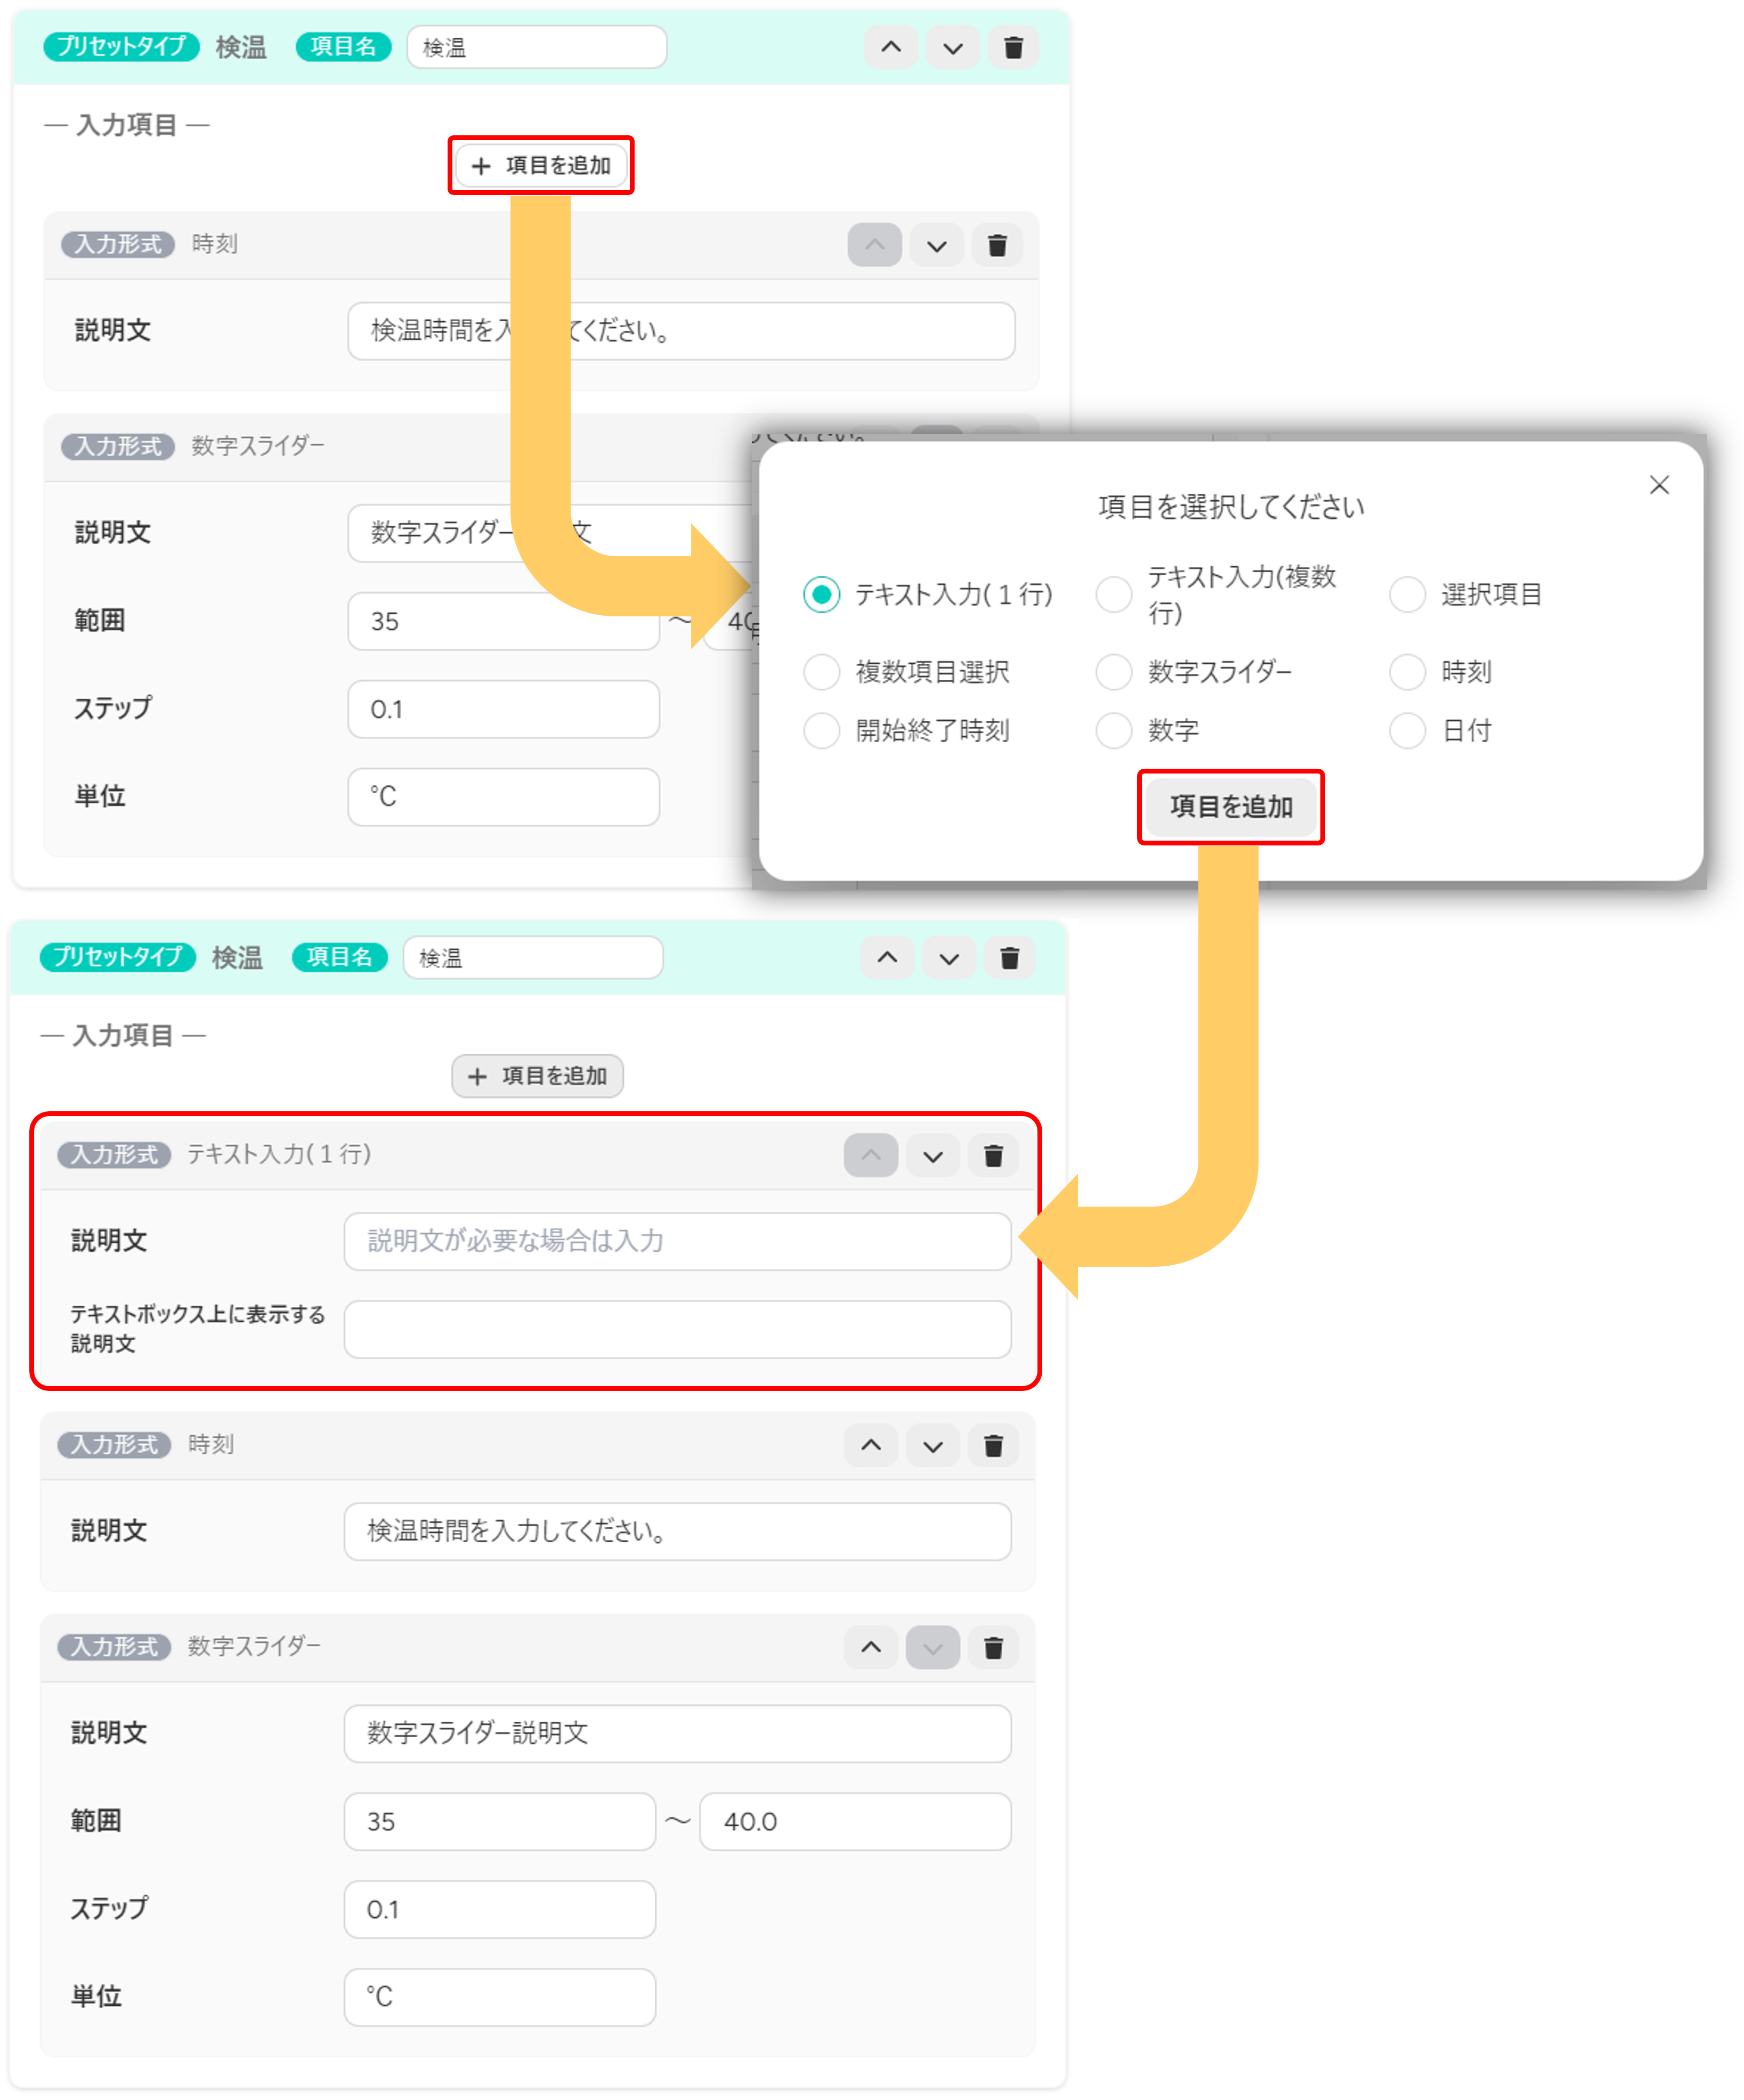
Task: Click 数字スライダー説明文 field in bottom panel
Action: [677, 1734]
